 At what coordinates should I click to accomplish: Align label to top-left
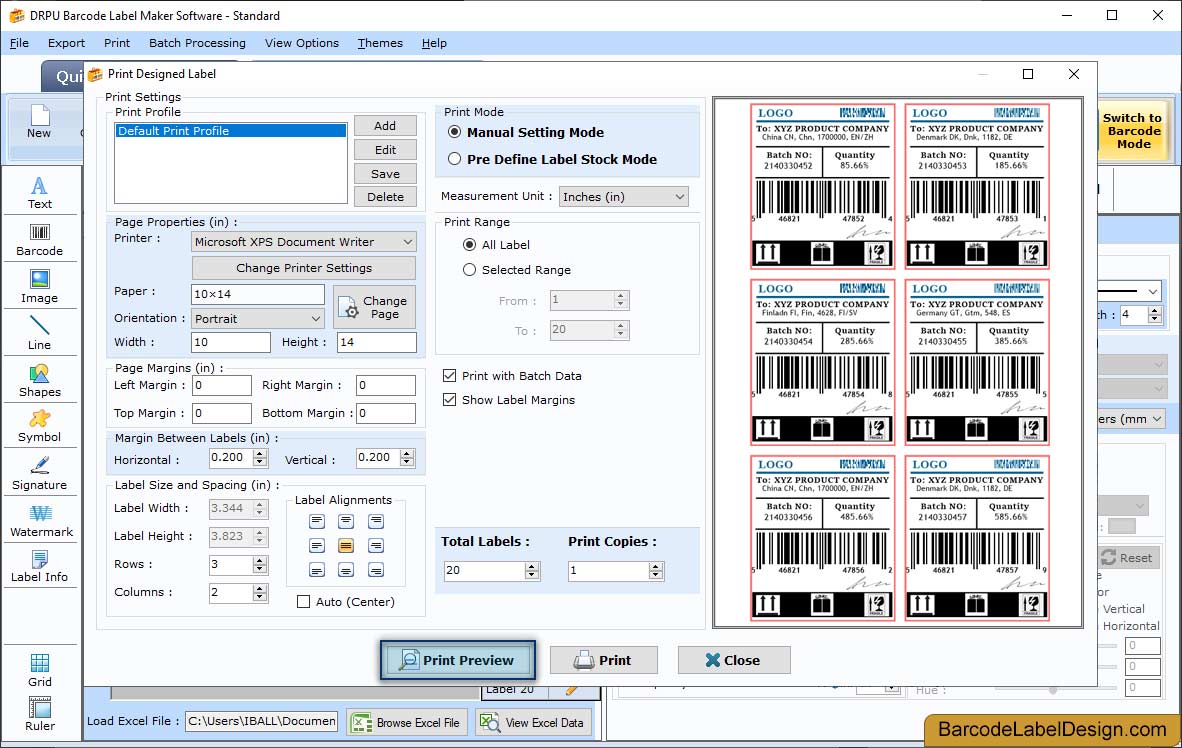coord(317,521)
